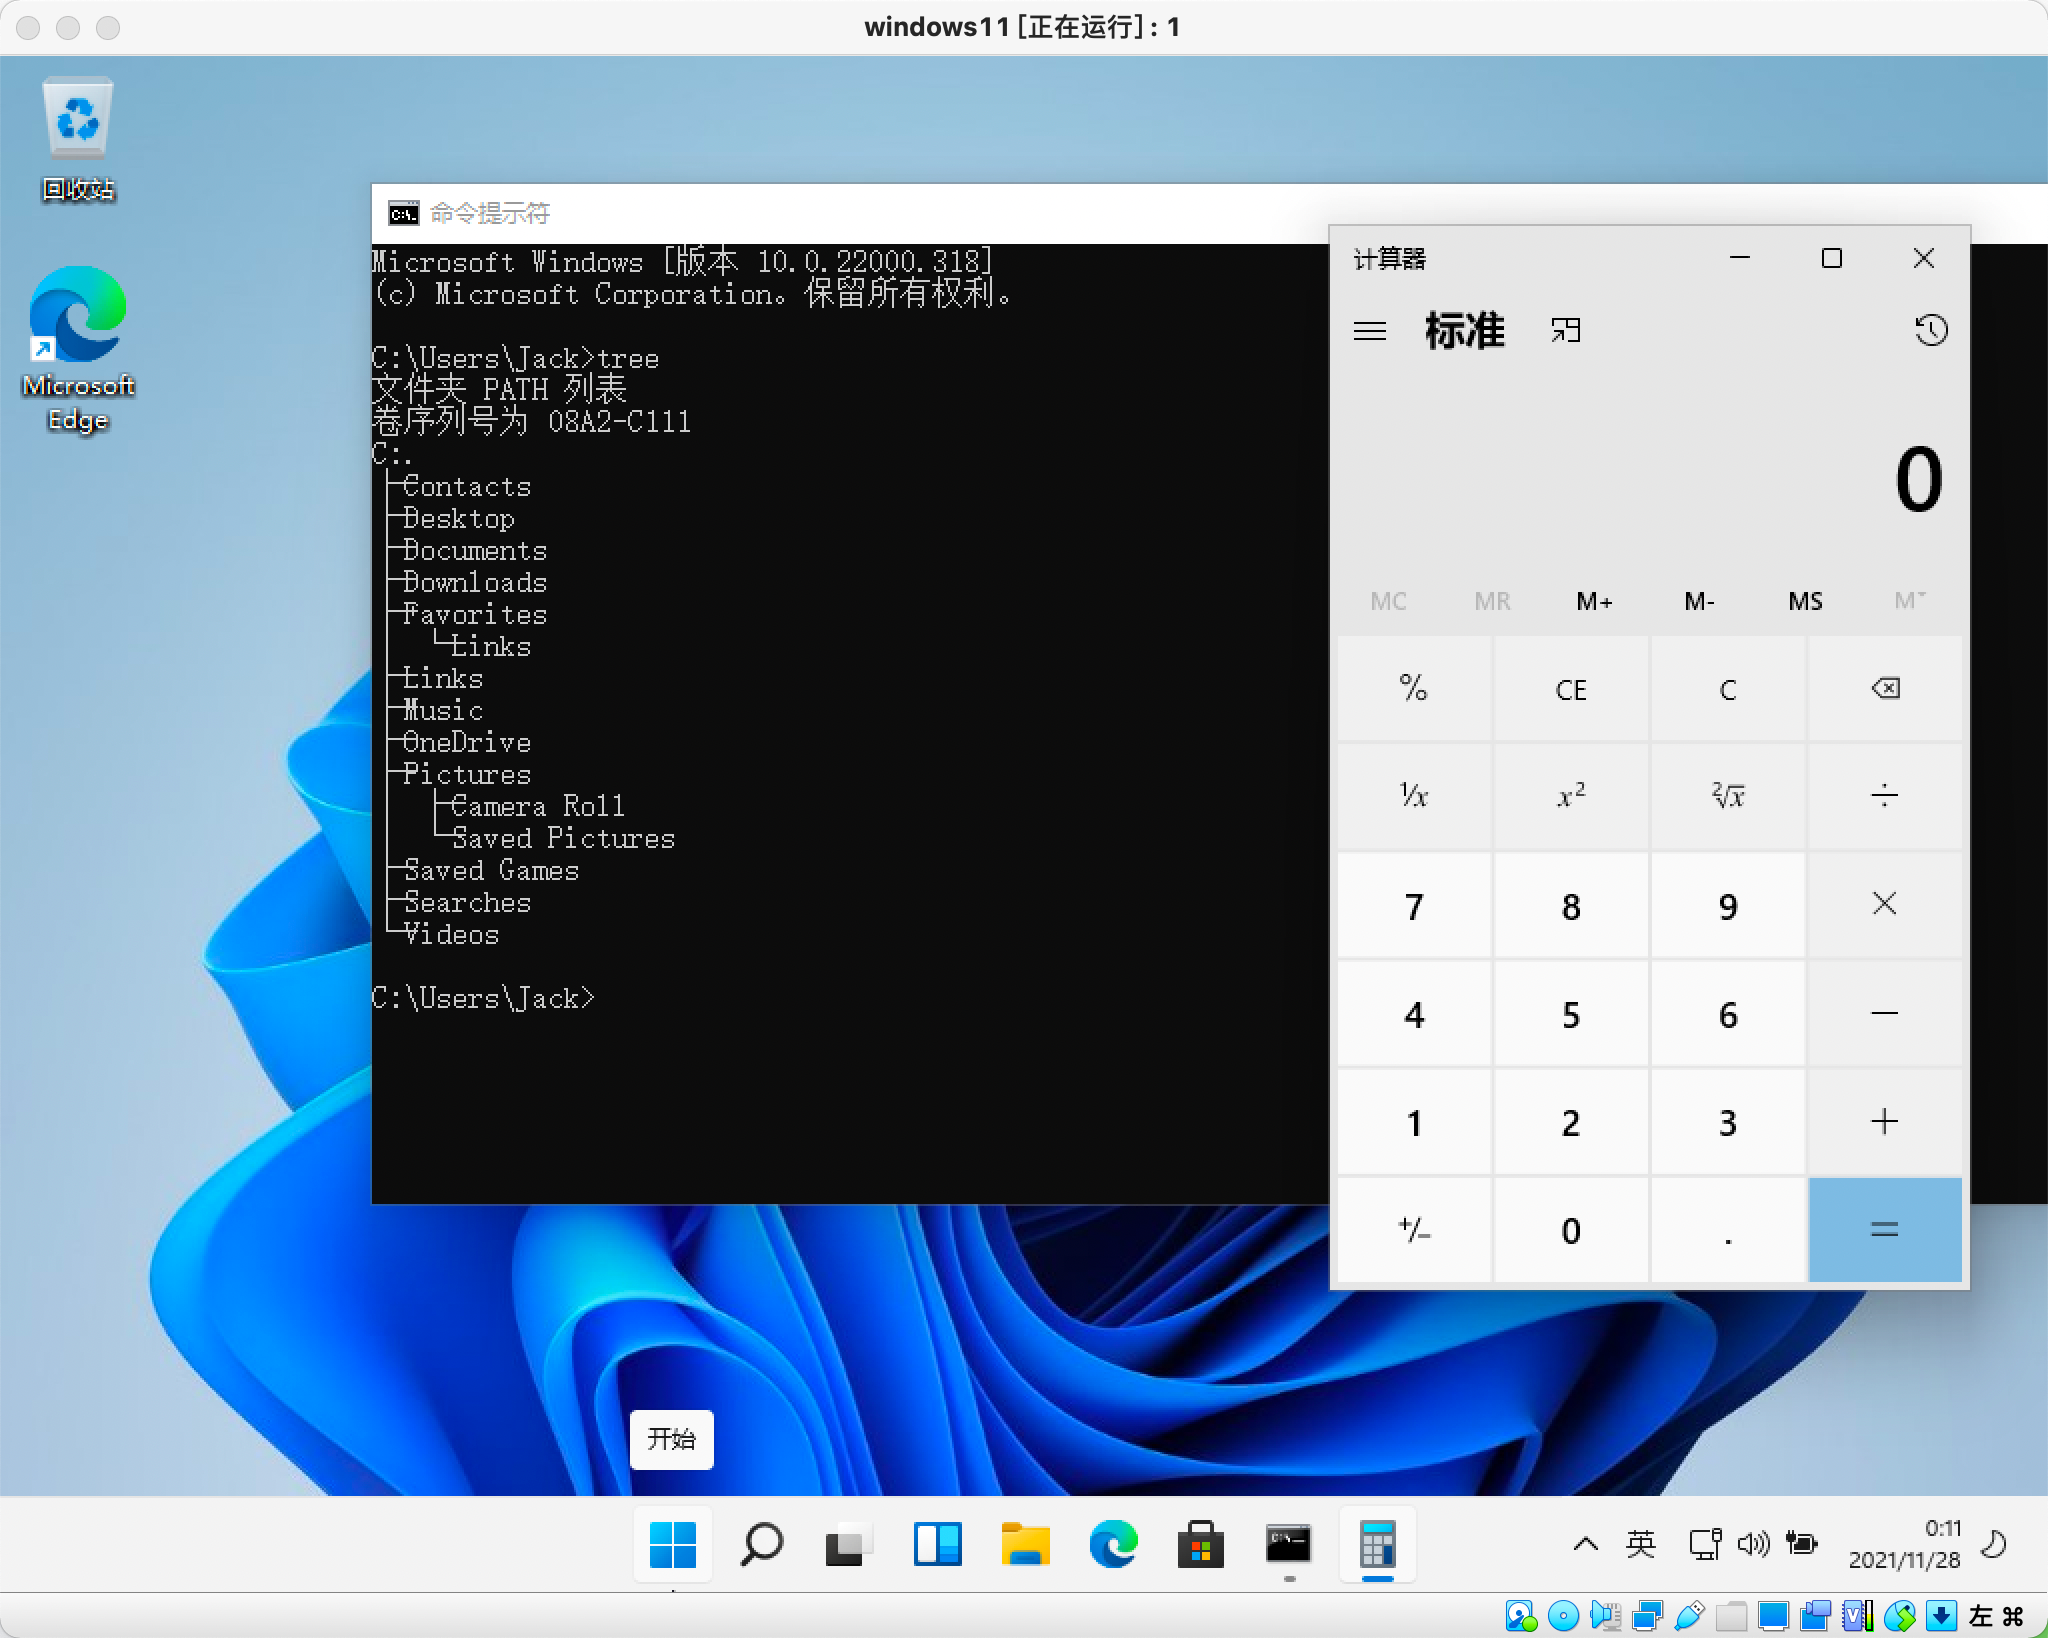
Task: Click the equals key
Action: pyautogui.click(x=1885, y=1230)
